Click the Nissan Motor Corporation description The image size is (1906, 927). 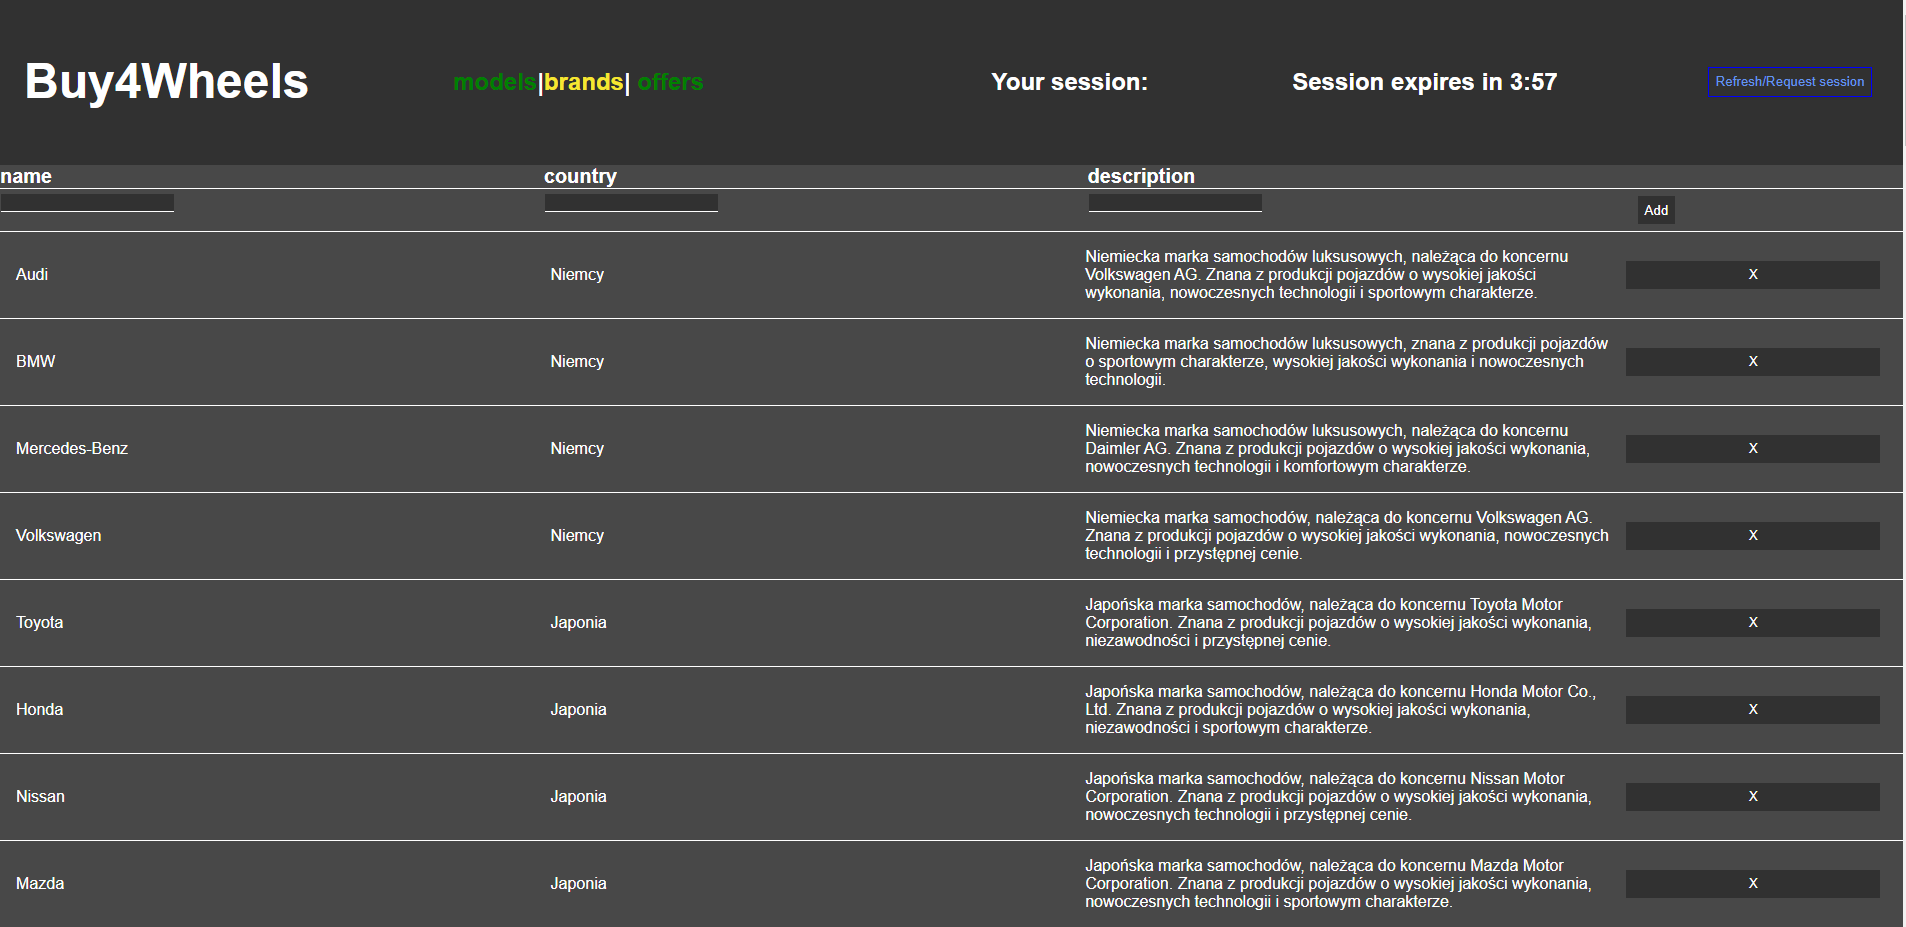click(1339, 797)
